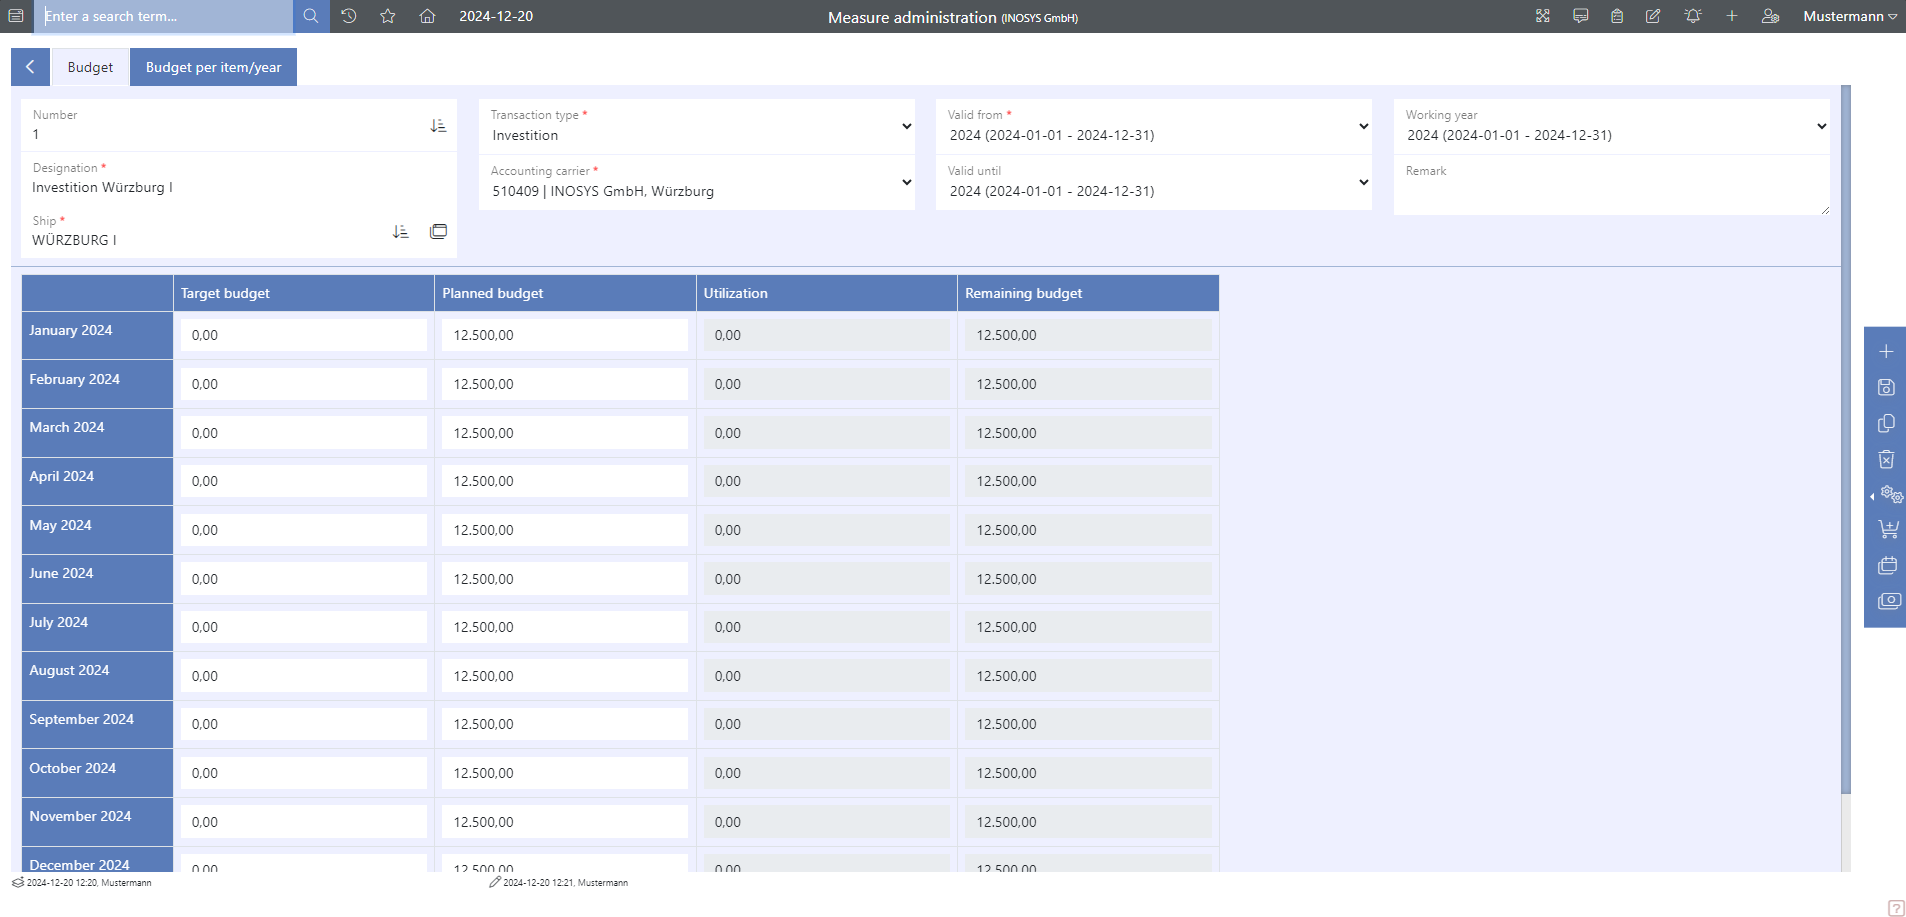Click the duplicate copy icon in sidebar
1906x917 pixels.
pos(1886,424)
